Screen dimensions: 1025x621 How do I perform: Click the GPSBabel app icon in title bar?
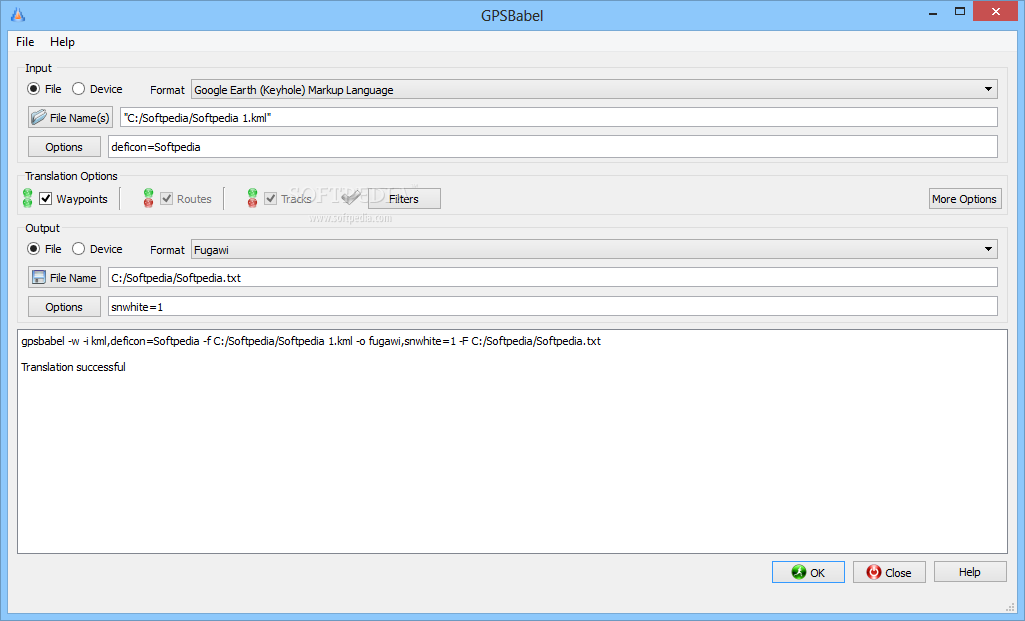(18, 14)
